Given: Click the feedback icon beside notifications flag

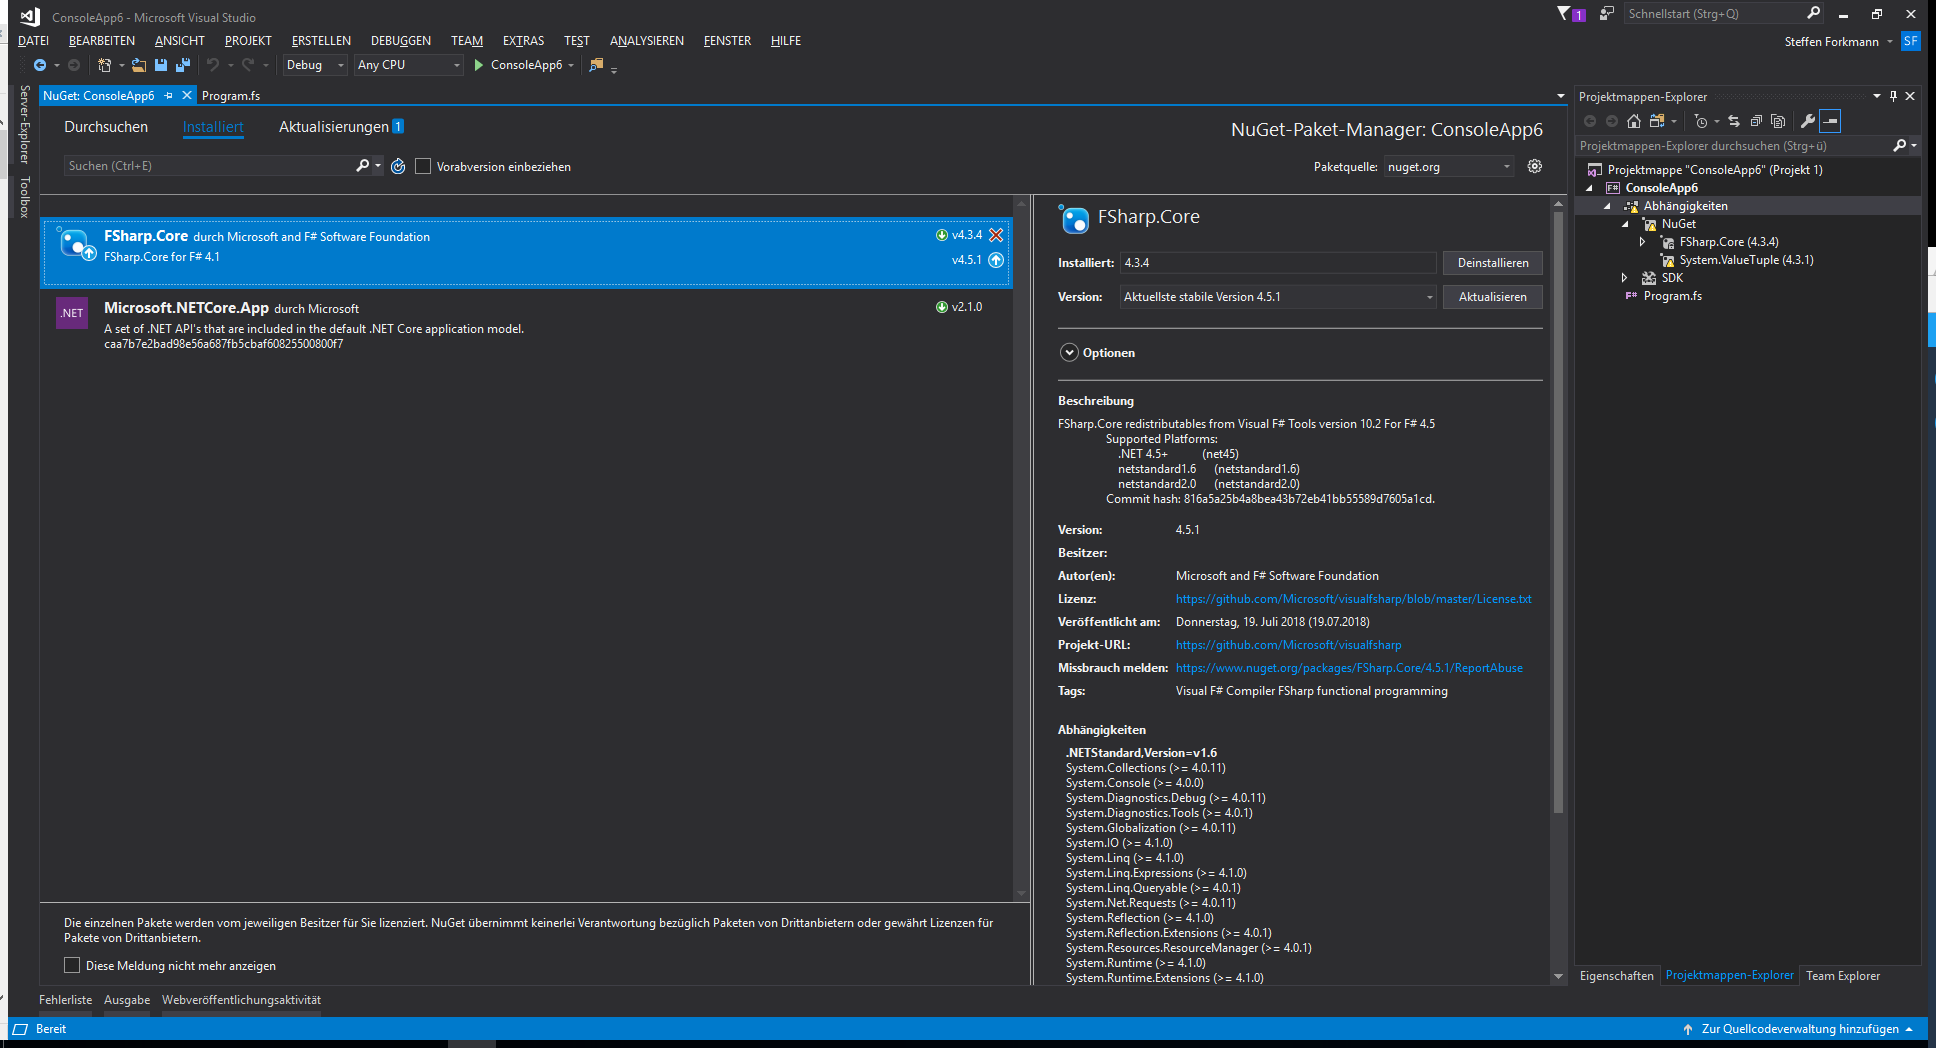Looking at the screenshot, I should point(1607,13).
